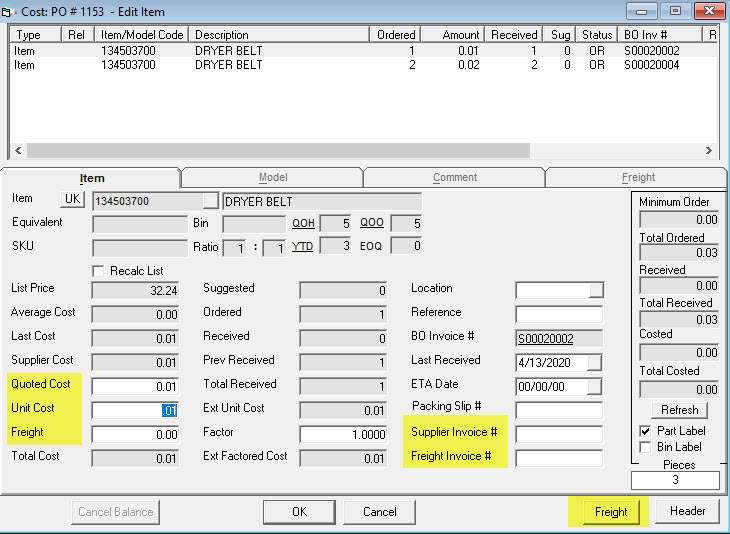Click the Type column header
Viewport: 730px width, 534px height.
click(35, 35)
